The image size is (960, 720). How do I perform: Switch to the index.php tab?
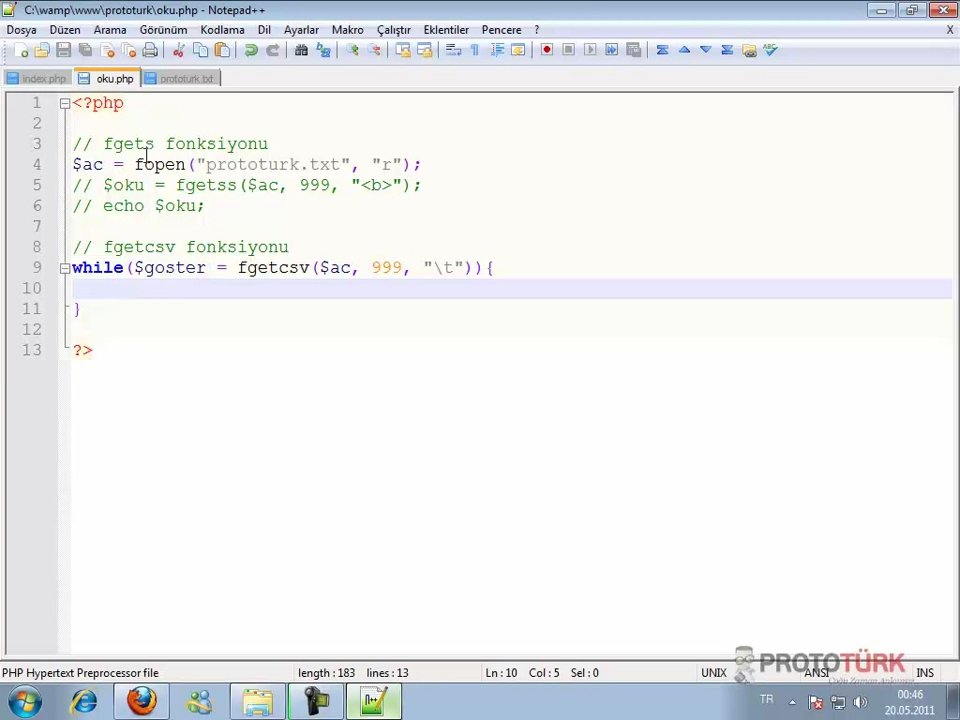(36, 78)
